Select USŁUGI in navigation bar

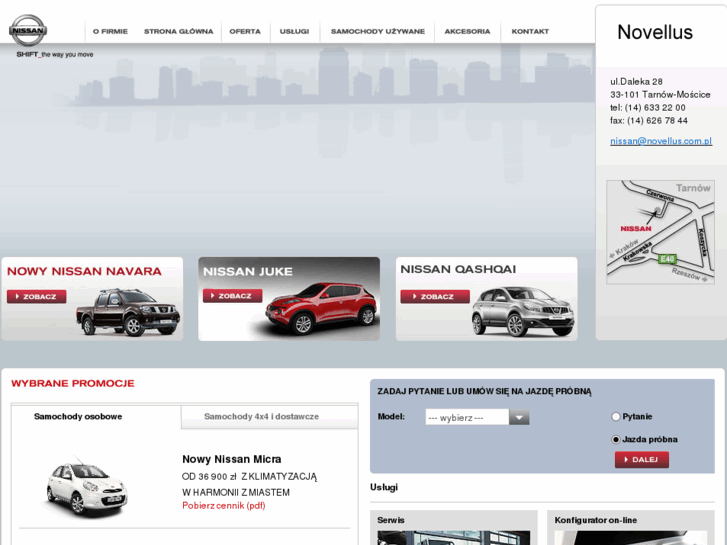point(294,32)
